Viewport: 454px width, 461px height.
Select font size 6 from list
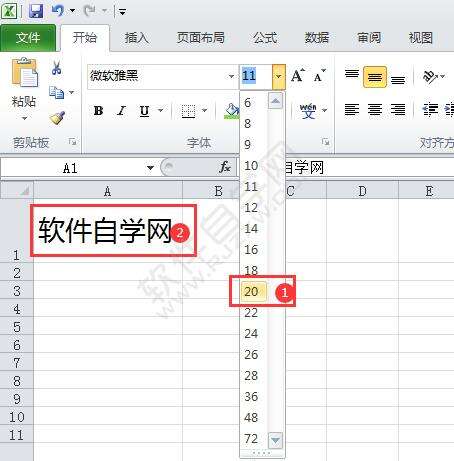click(247, 103)
